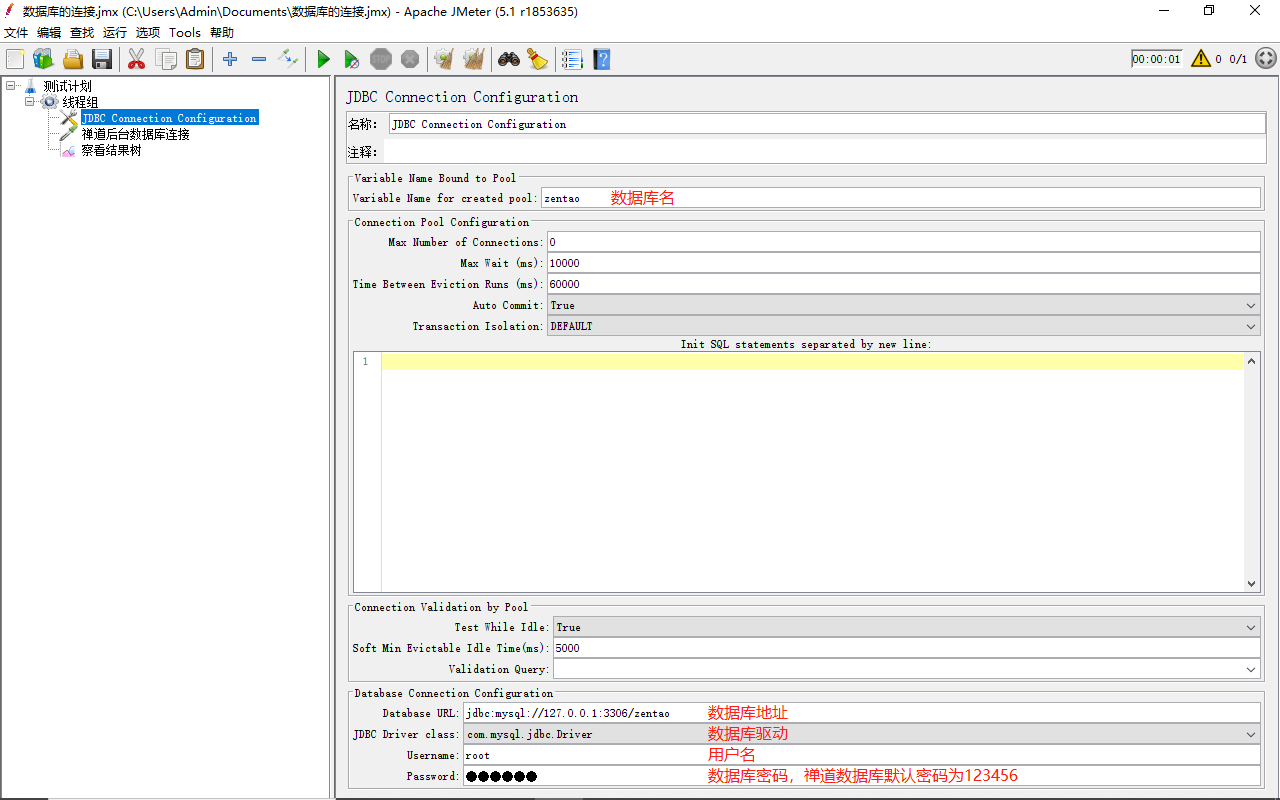Collapse the 线程组 tree node
Viewport: 1280px width, 800px height.
(30, 102)
